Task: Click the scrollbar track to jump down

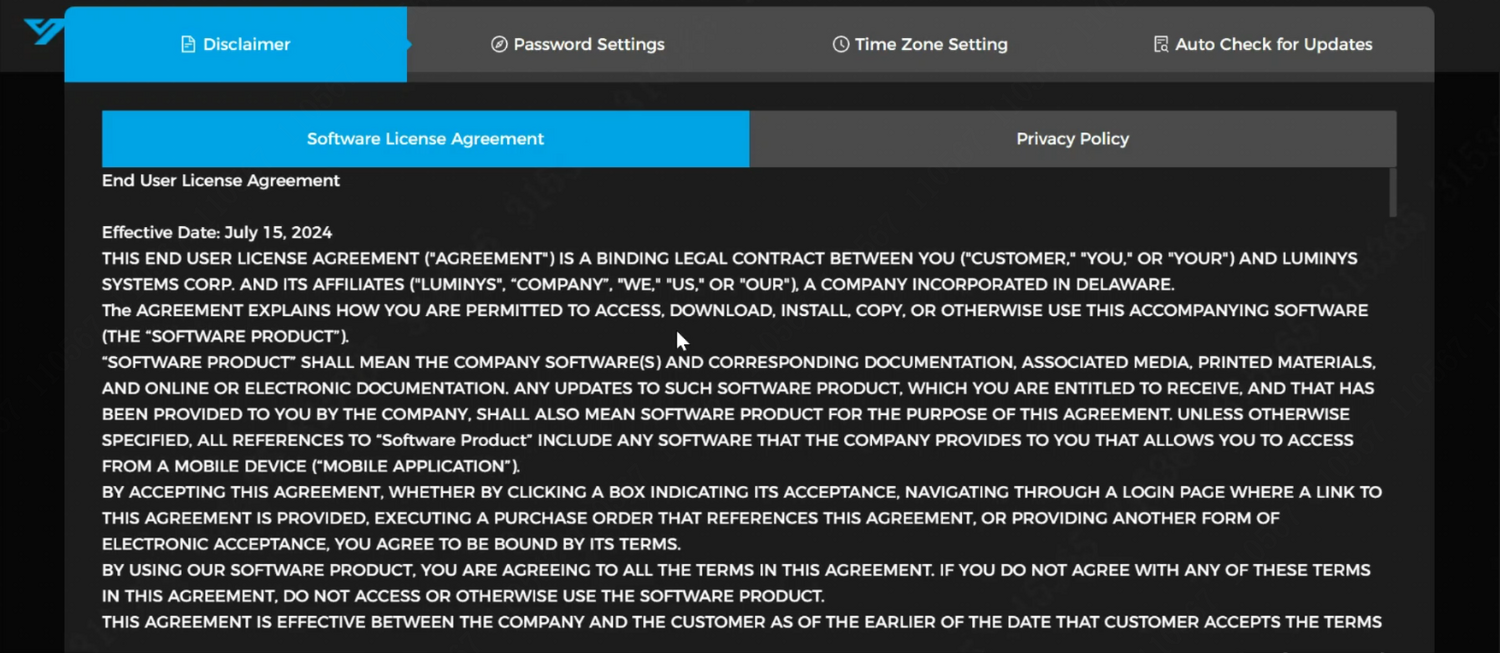Action: pyautogui.click(x=1391, y=450)
